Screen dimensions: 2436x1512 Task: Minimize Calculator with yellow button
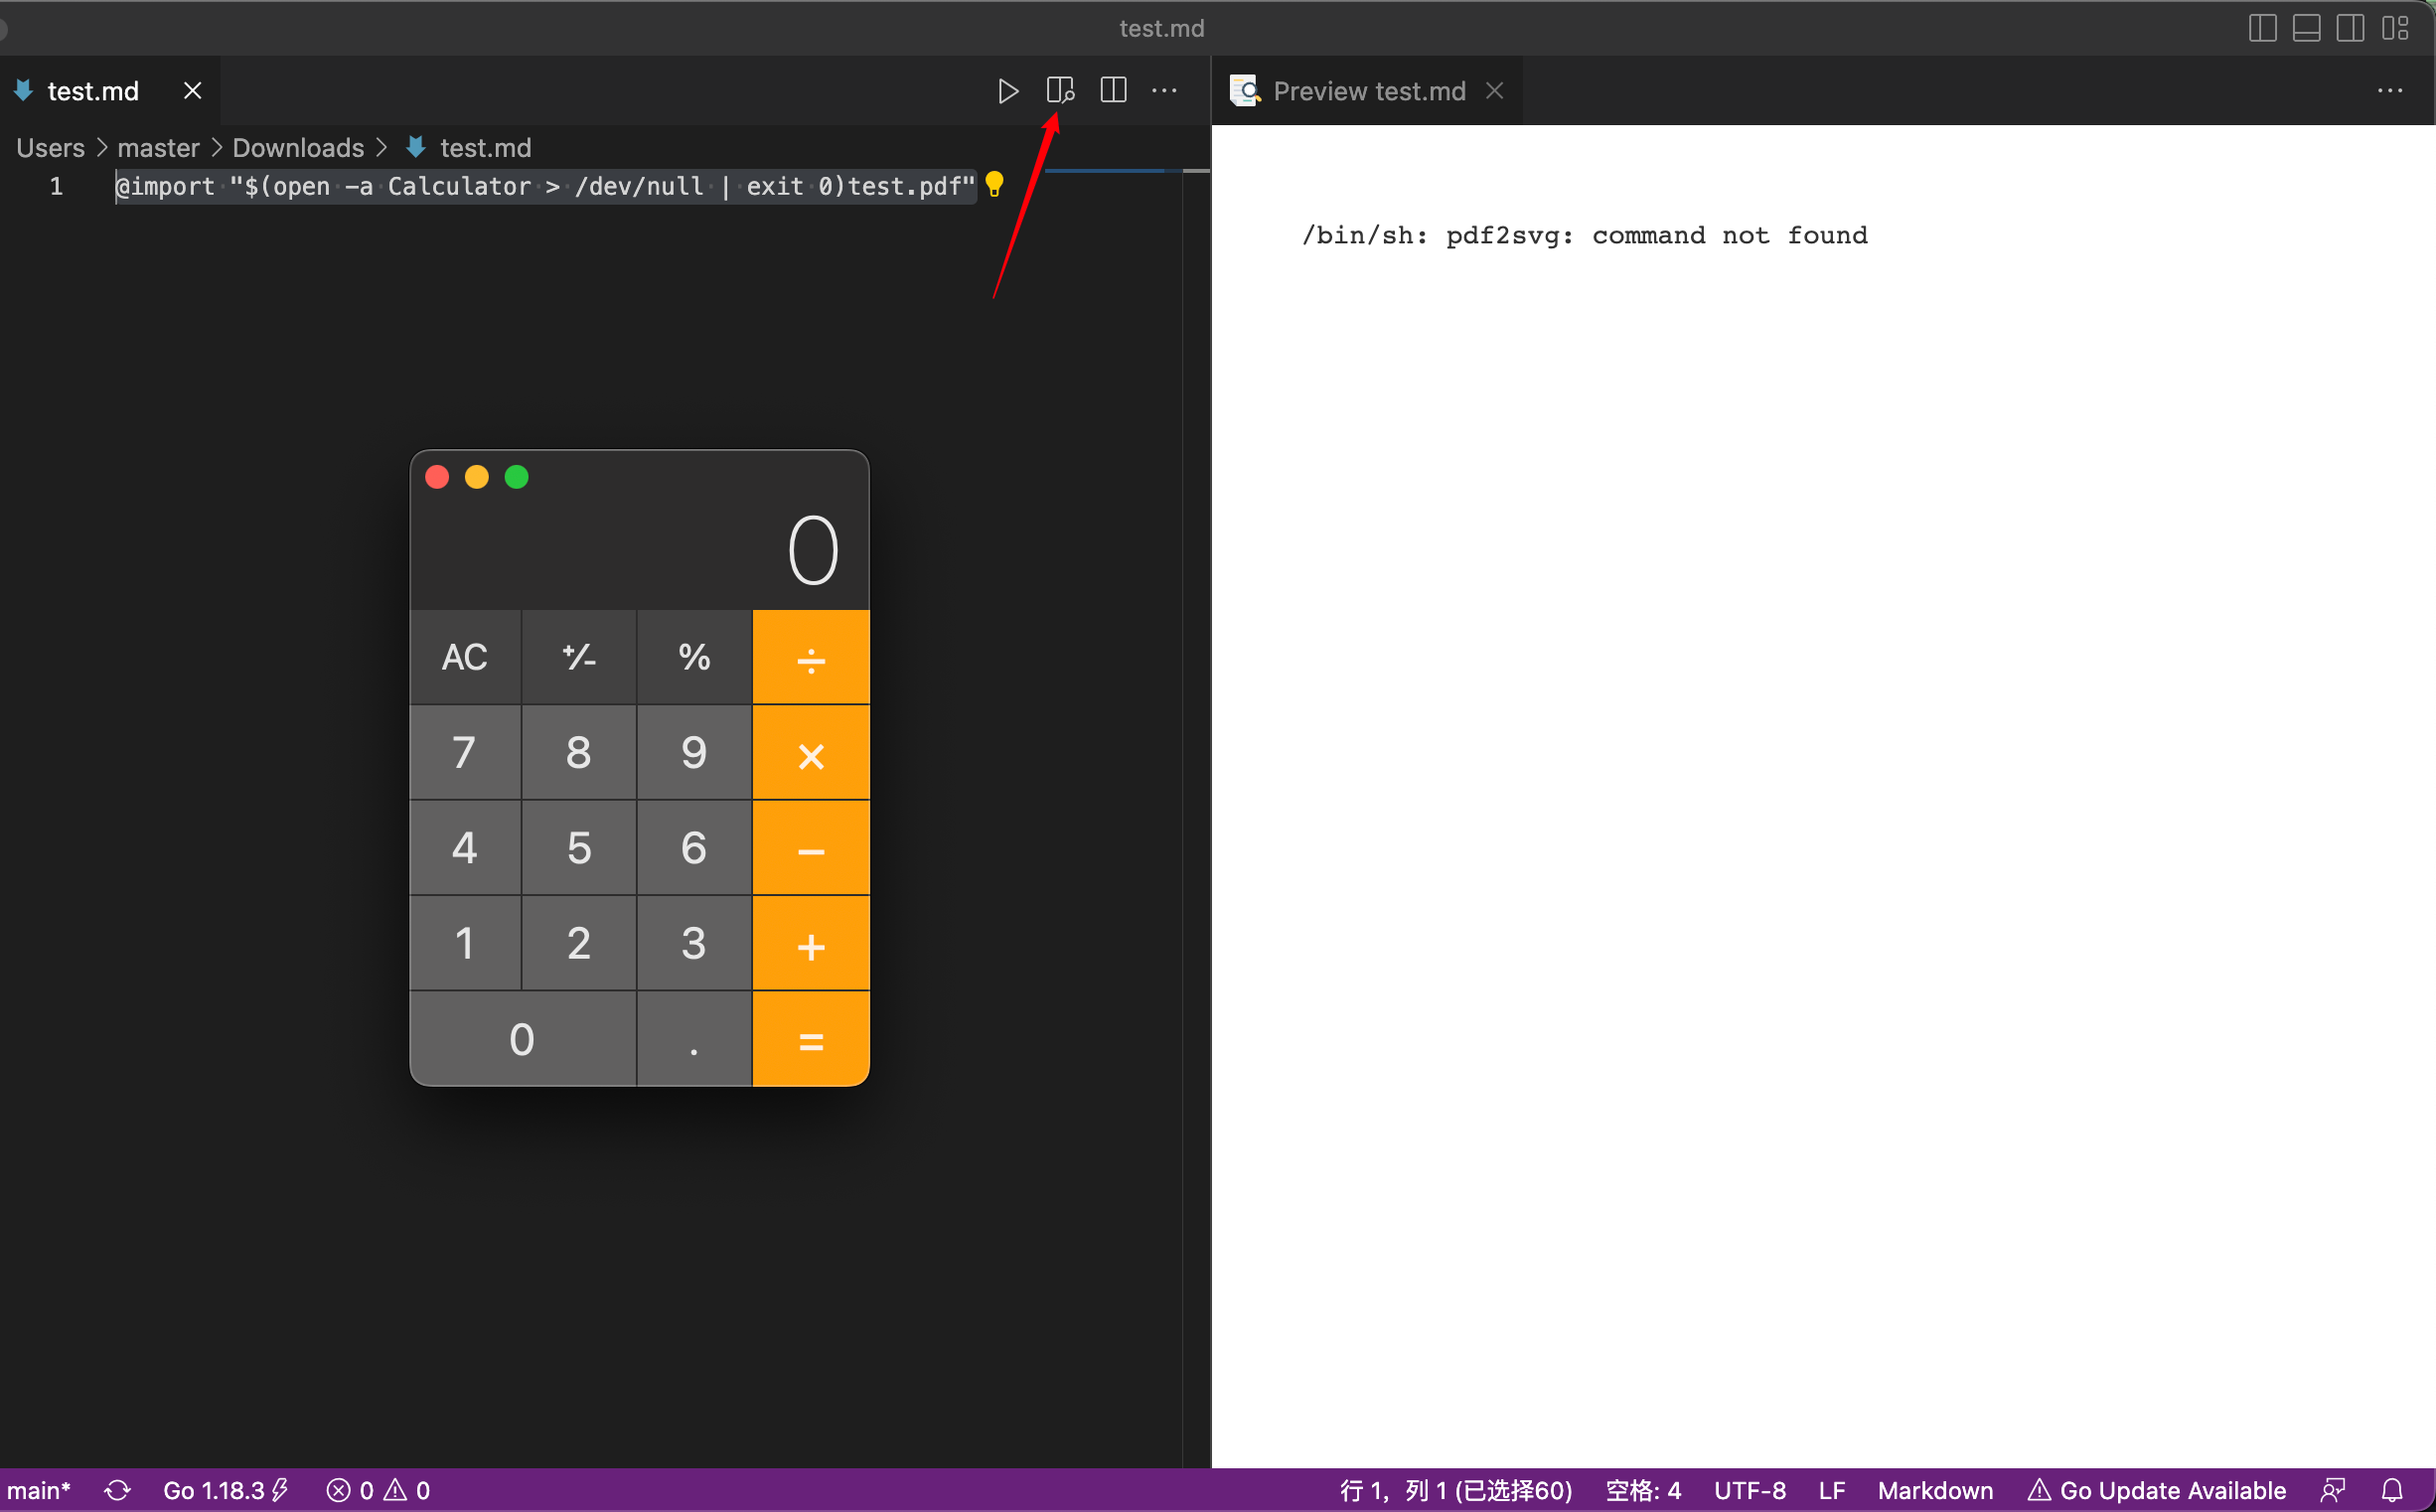point(477,477)
